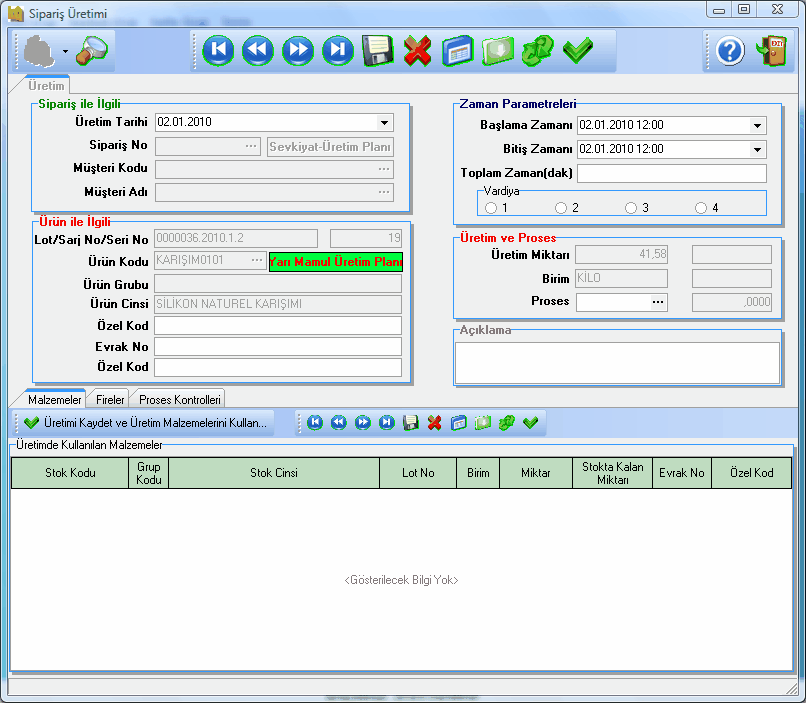
Task: Open Ürün Kodu lookup ellipsis
Action: [x=257, y=260]
